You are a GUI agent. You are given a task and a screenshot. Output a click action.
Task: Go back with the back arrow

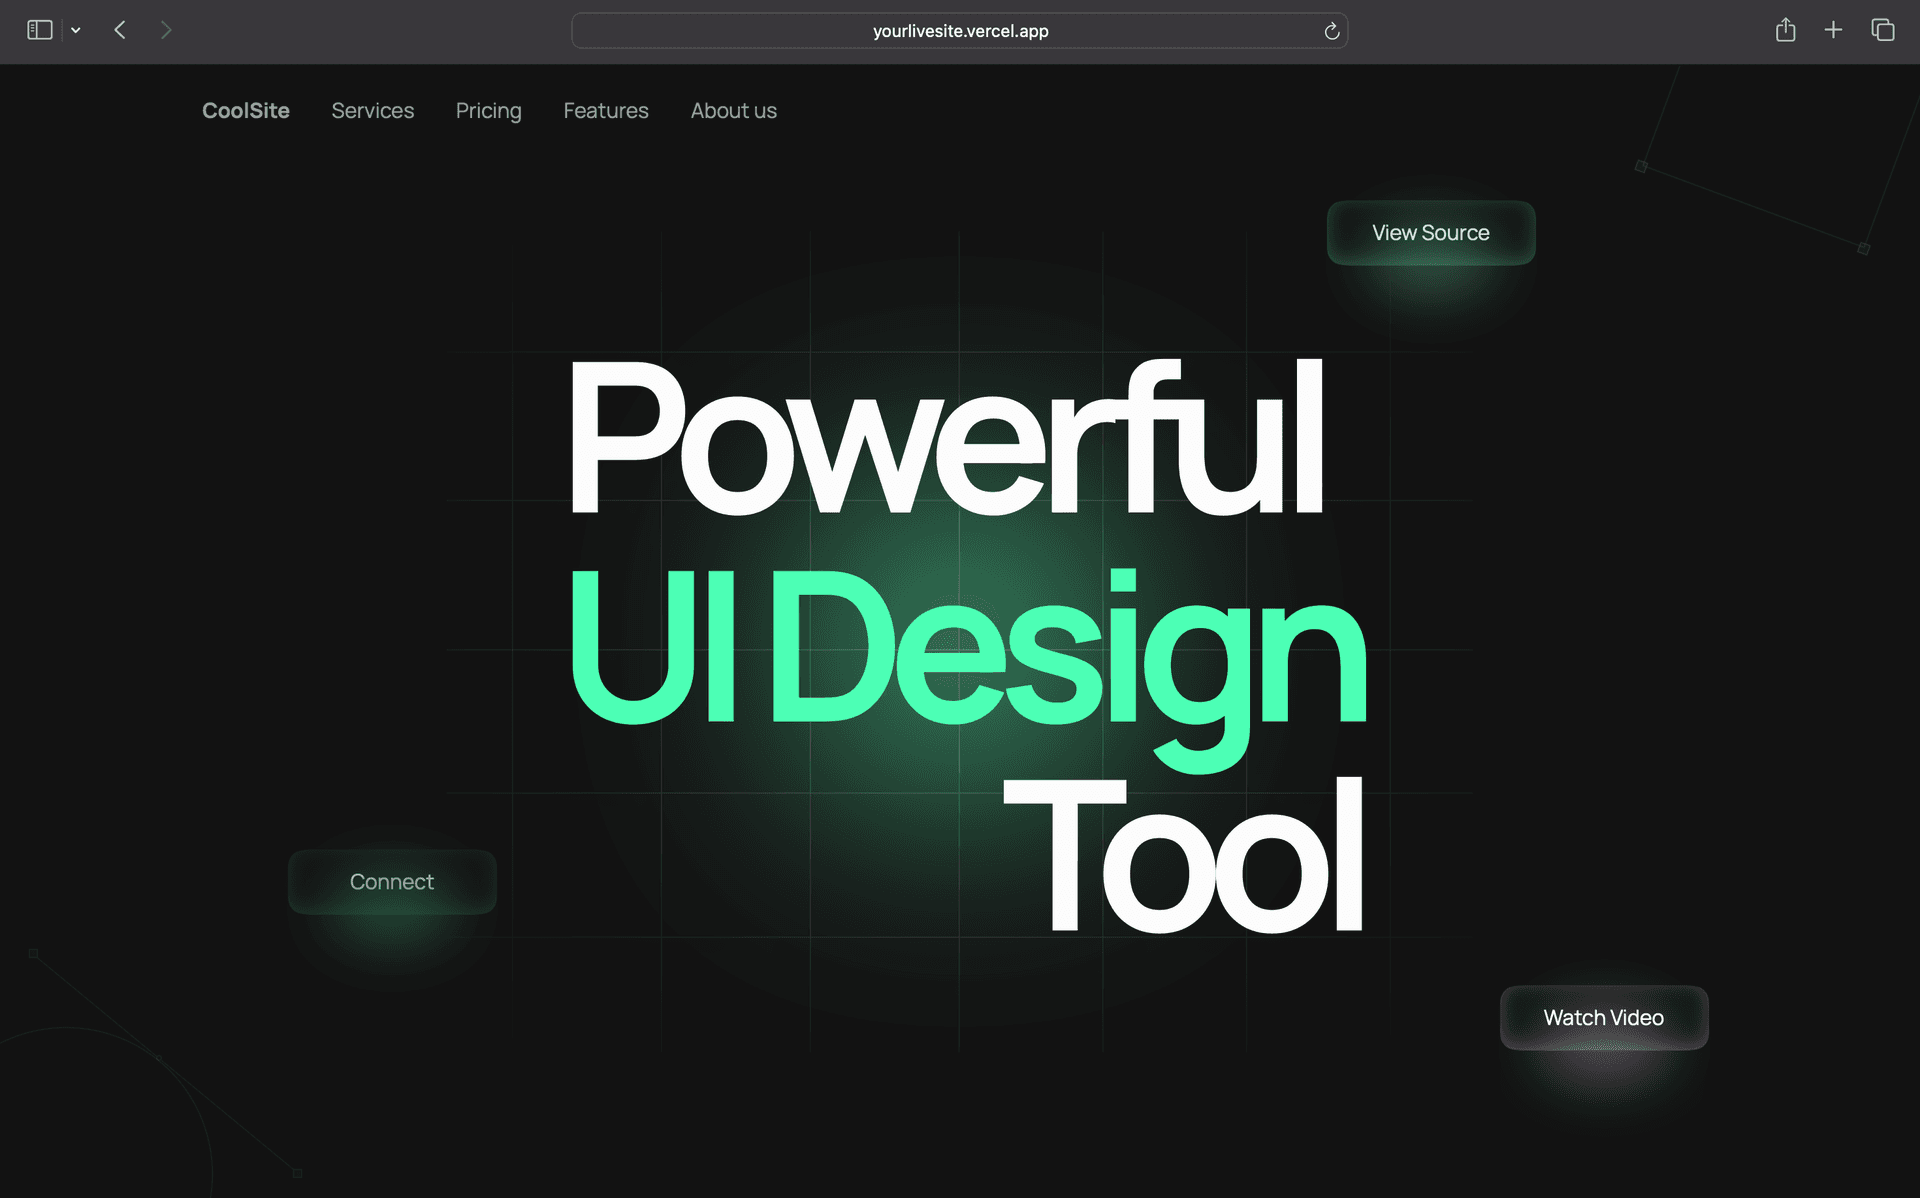120,30
